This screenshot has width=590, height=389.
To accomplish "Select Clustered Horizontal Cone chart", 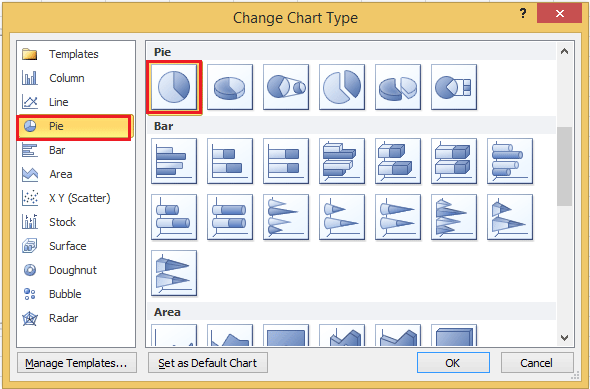I will 286,217.
